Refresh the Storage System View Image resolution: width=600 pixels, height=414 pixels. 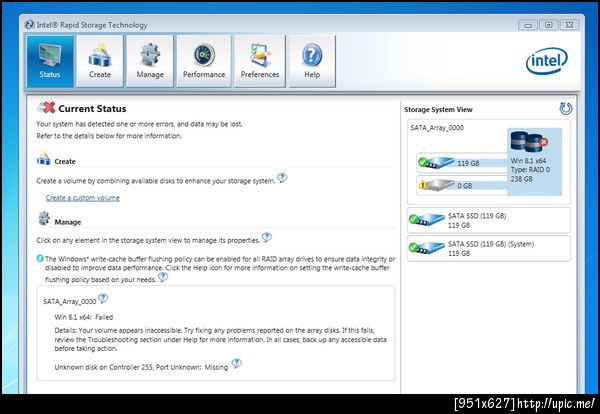click(566, 109)
